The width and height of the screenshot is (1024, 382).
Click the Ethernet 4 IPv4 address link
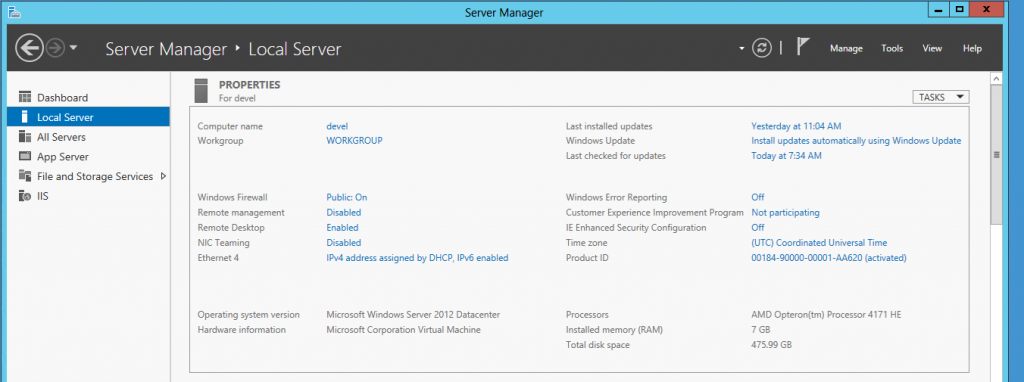[417, 258]
